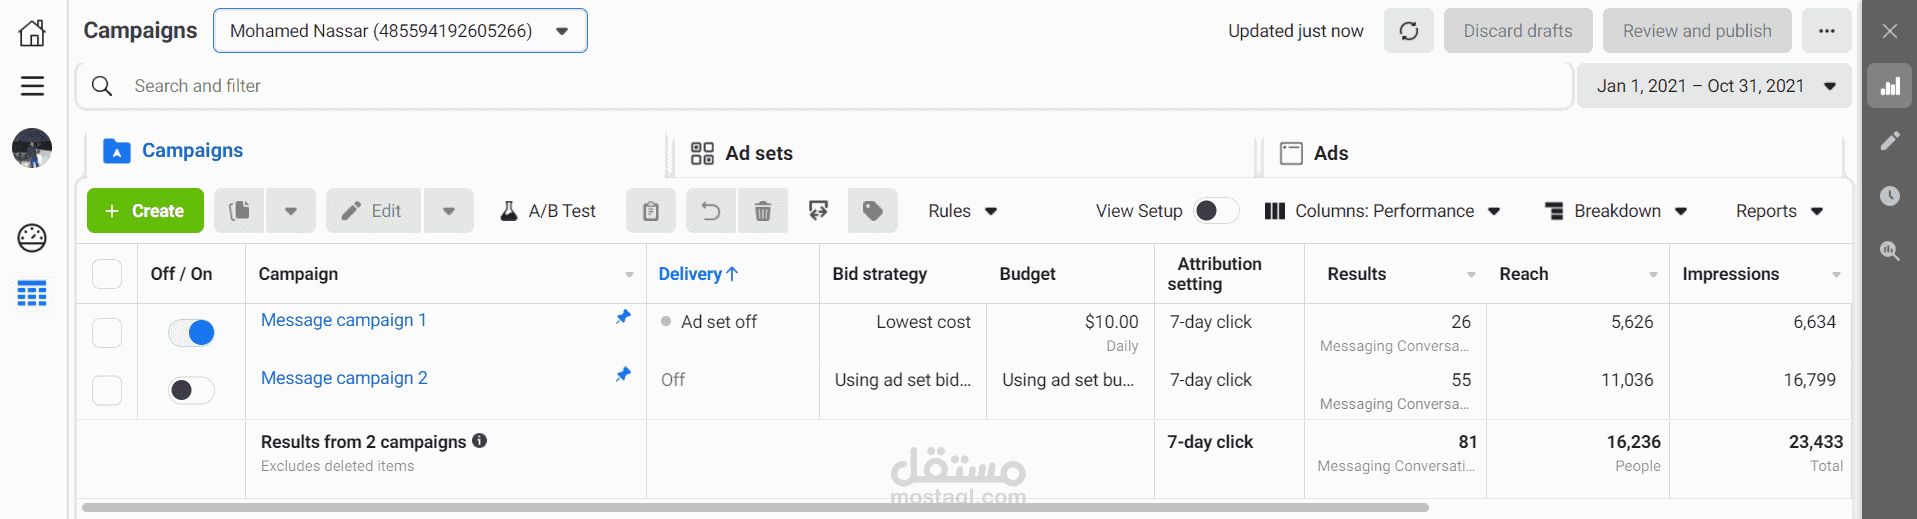Check the Message campaign 2 checkbox
The height and width of the screenshot is (519, 1917).
click(107, 390)
